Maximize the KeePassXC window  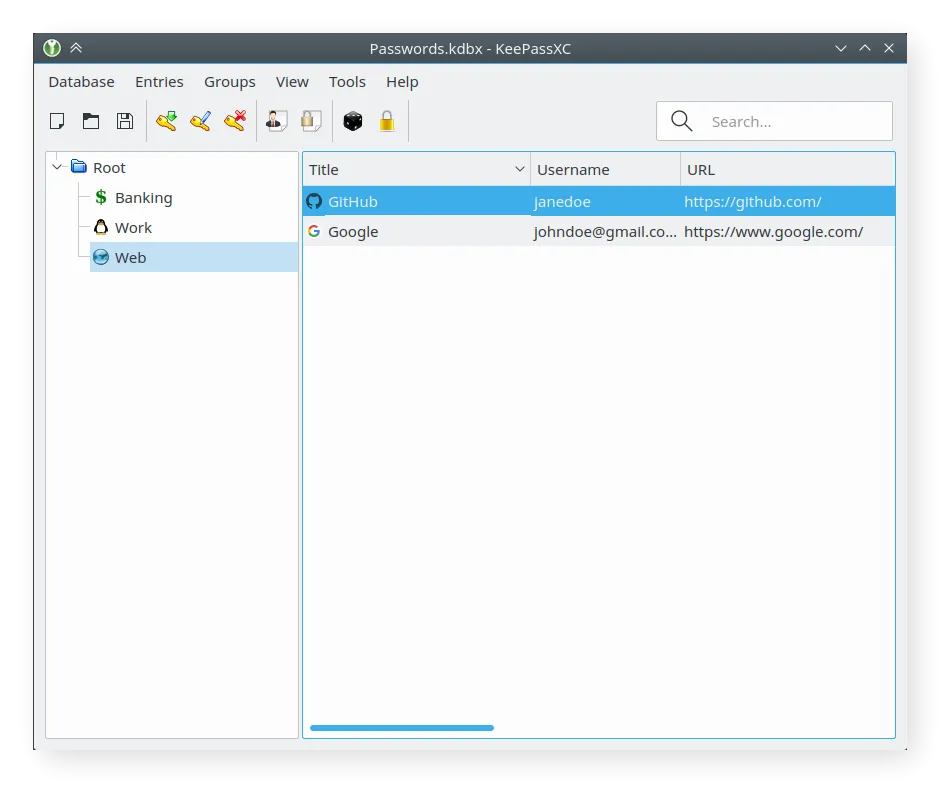coord(865,48)
